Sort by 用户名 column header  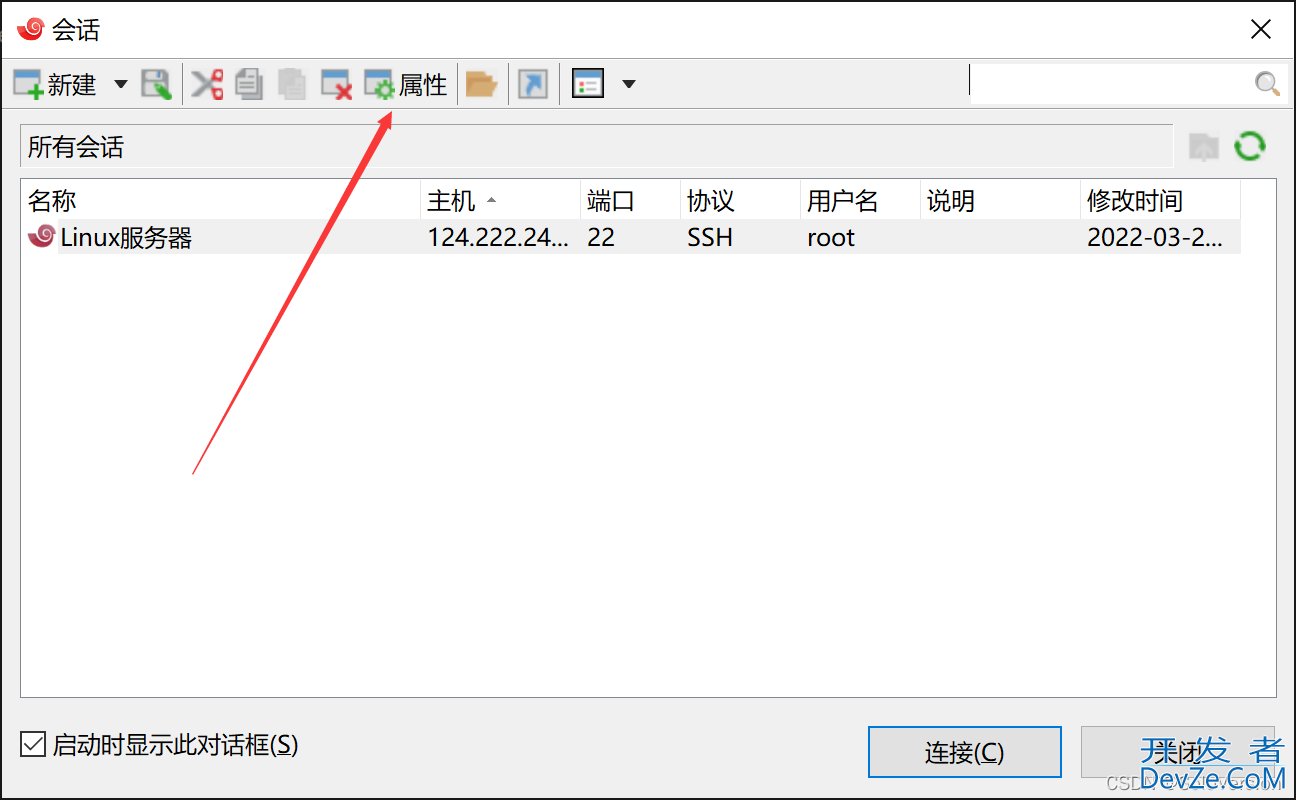(860, 201)
